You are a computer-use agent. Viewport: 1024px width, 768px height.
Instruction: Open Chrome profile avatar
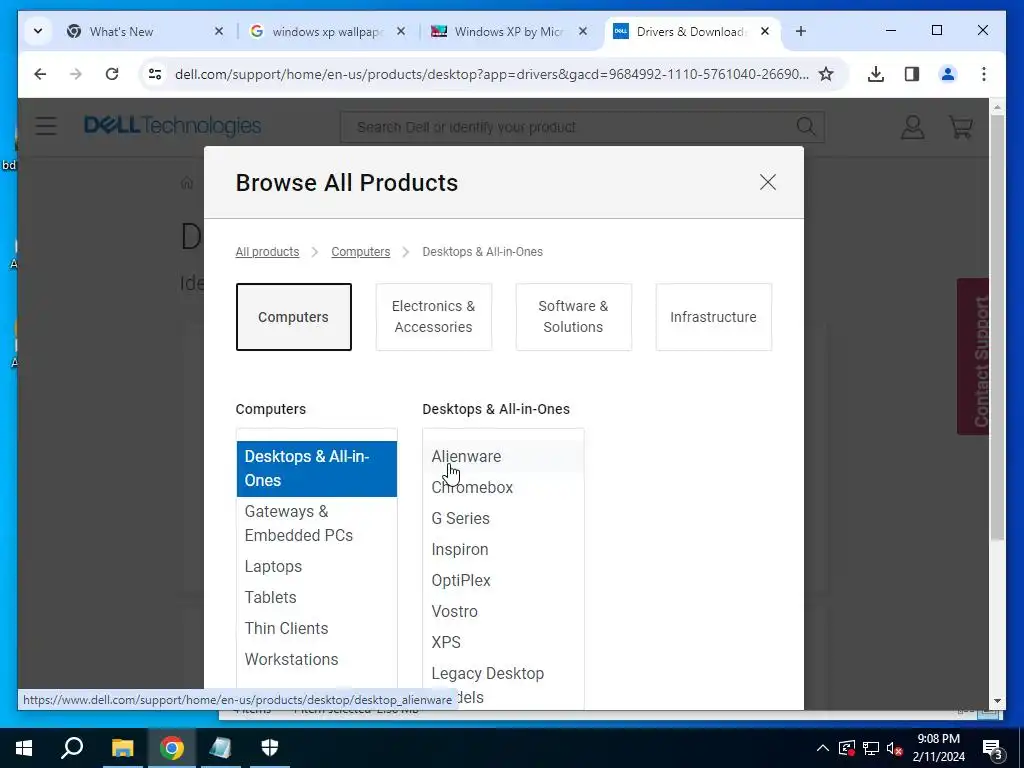click(948, 74)
